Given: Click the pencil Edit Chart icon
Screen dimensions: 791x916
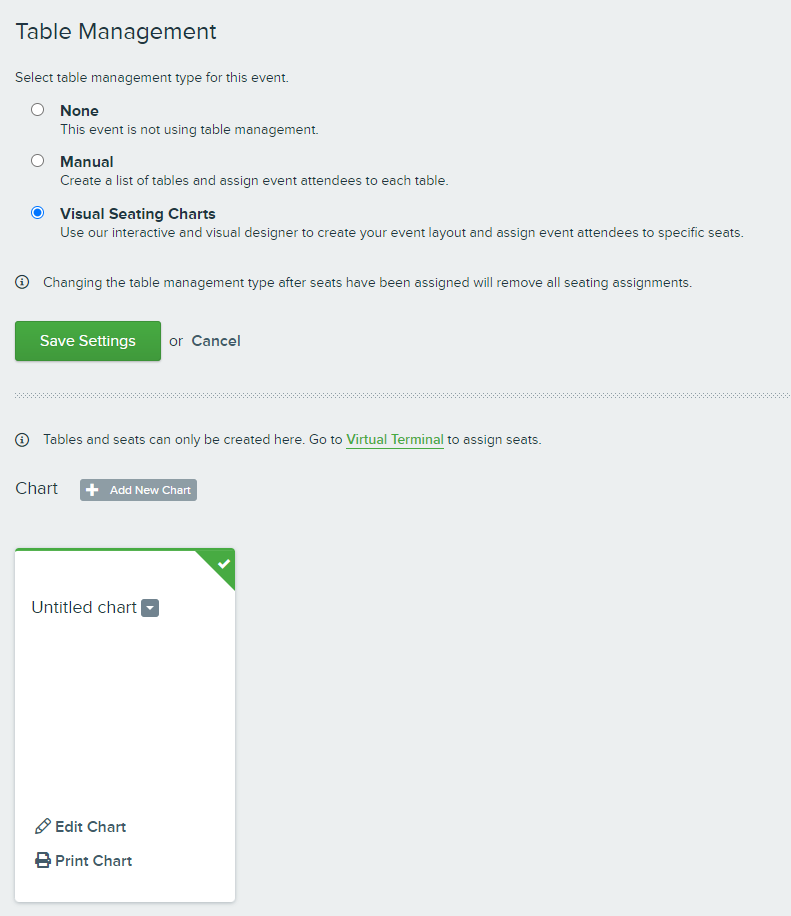Looking at the screenshot, I should [x=43, y=826].
